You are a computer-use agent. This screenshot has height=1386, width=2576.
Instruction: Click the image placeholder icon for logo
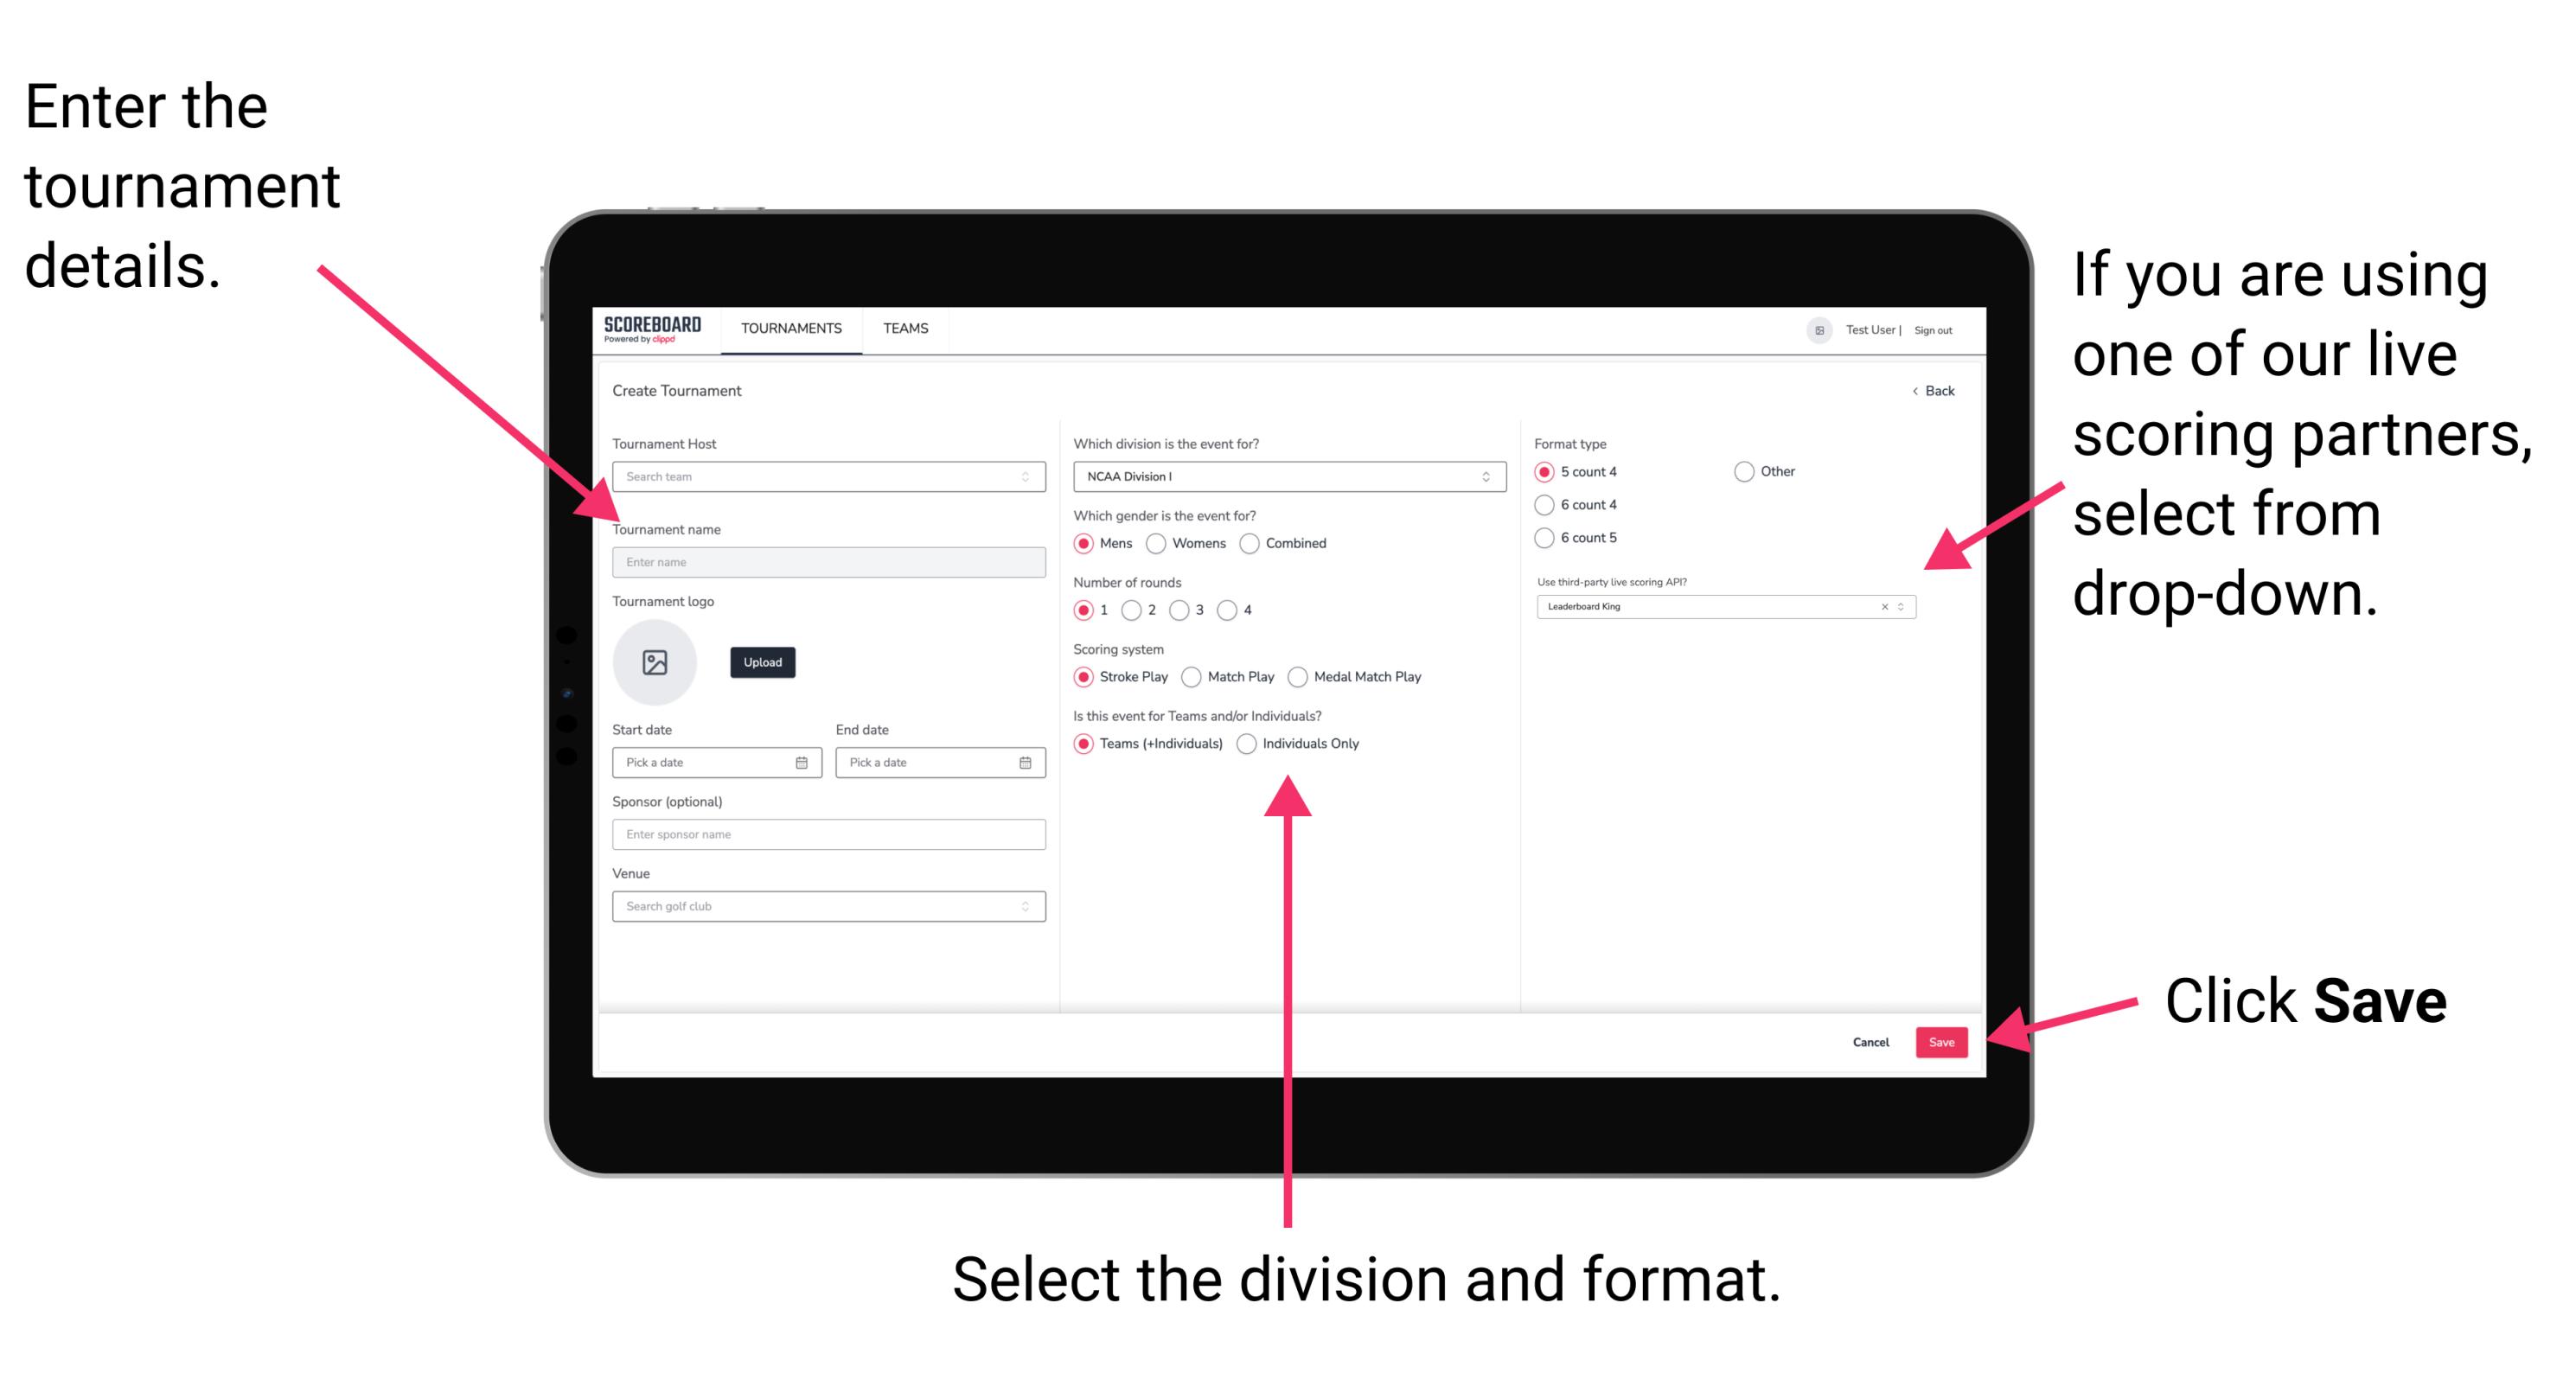click(x=655, y=661)
